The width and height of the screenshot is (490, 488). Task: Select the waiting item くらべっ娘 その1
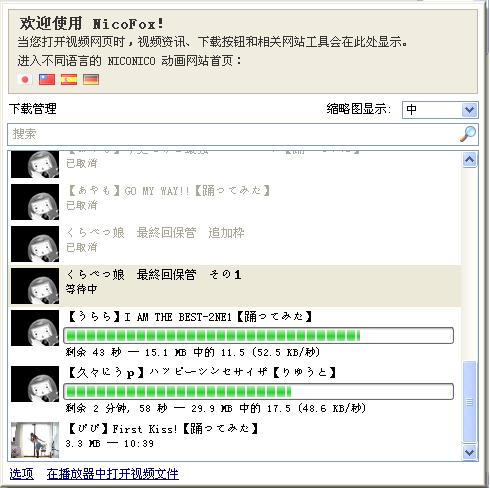click(x=235, y=286)
